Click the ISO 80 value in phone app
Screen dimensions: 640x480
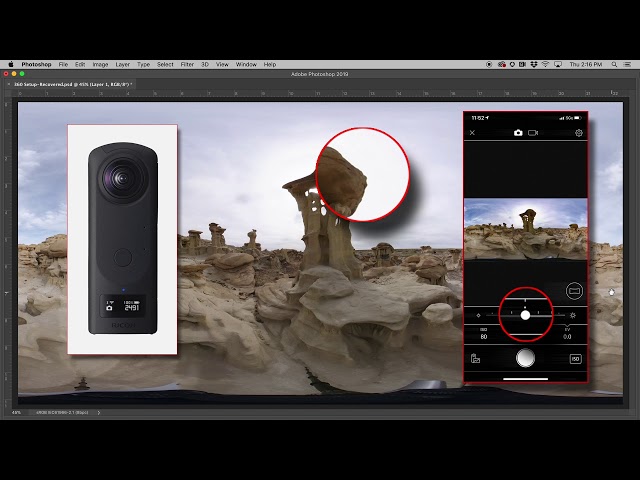coord(484,334)
